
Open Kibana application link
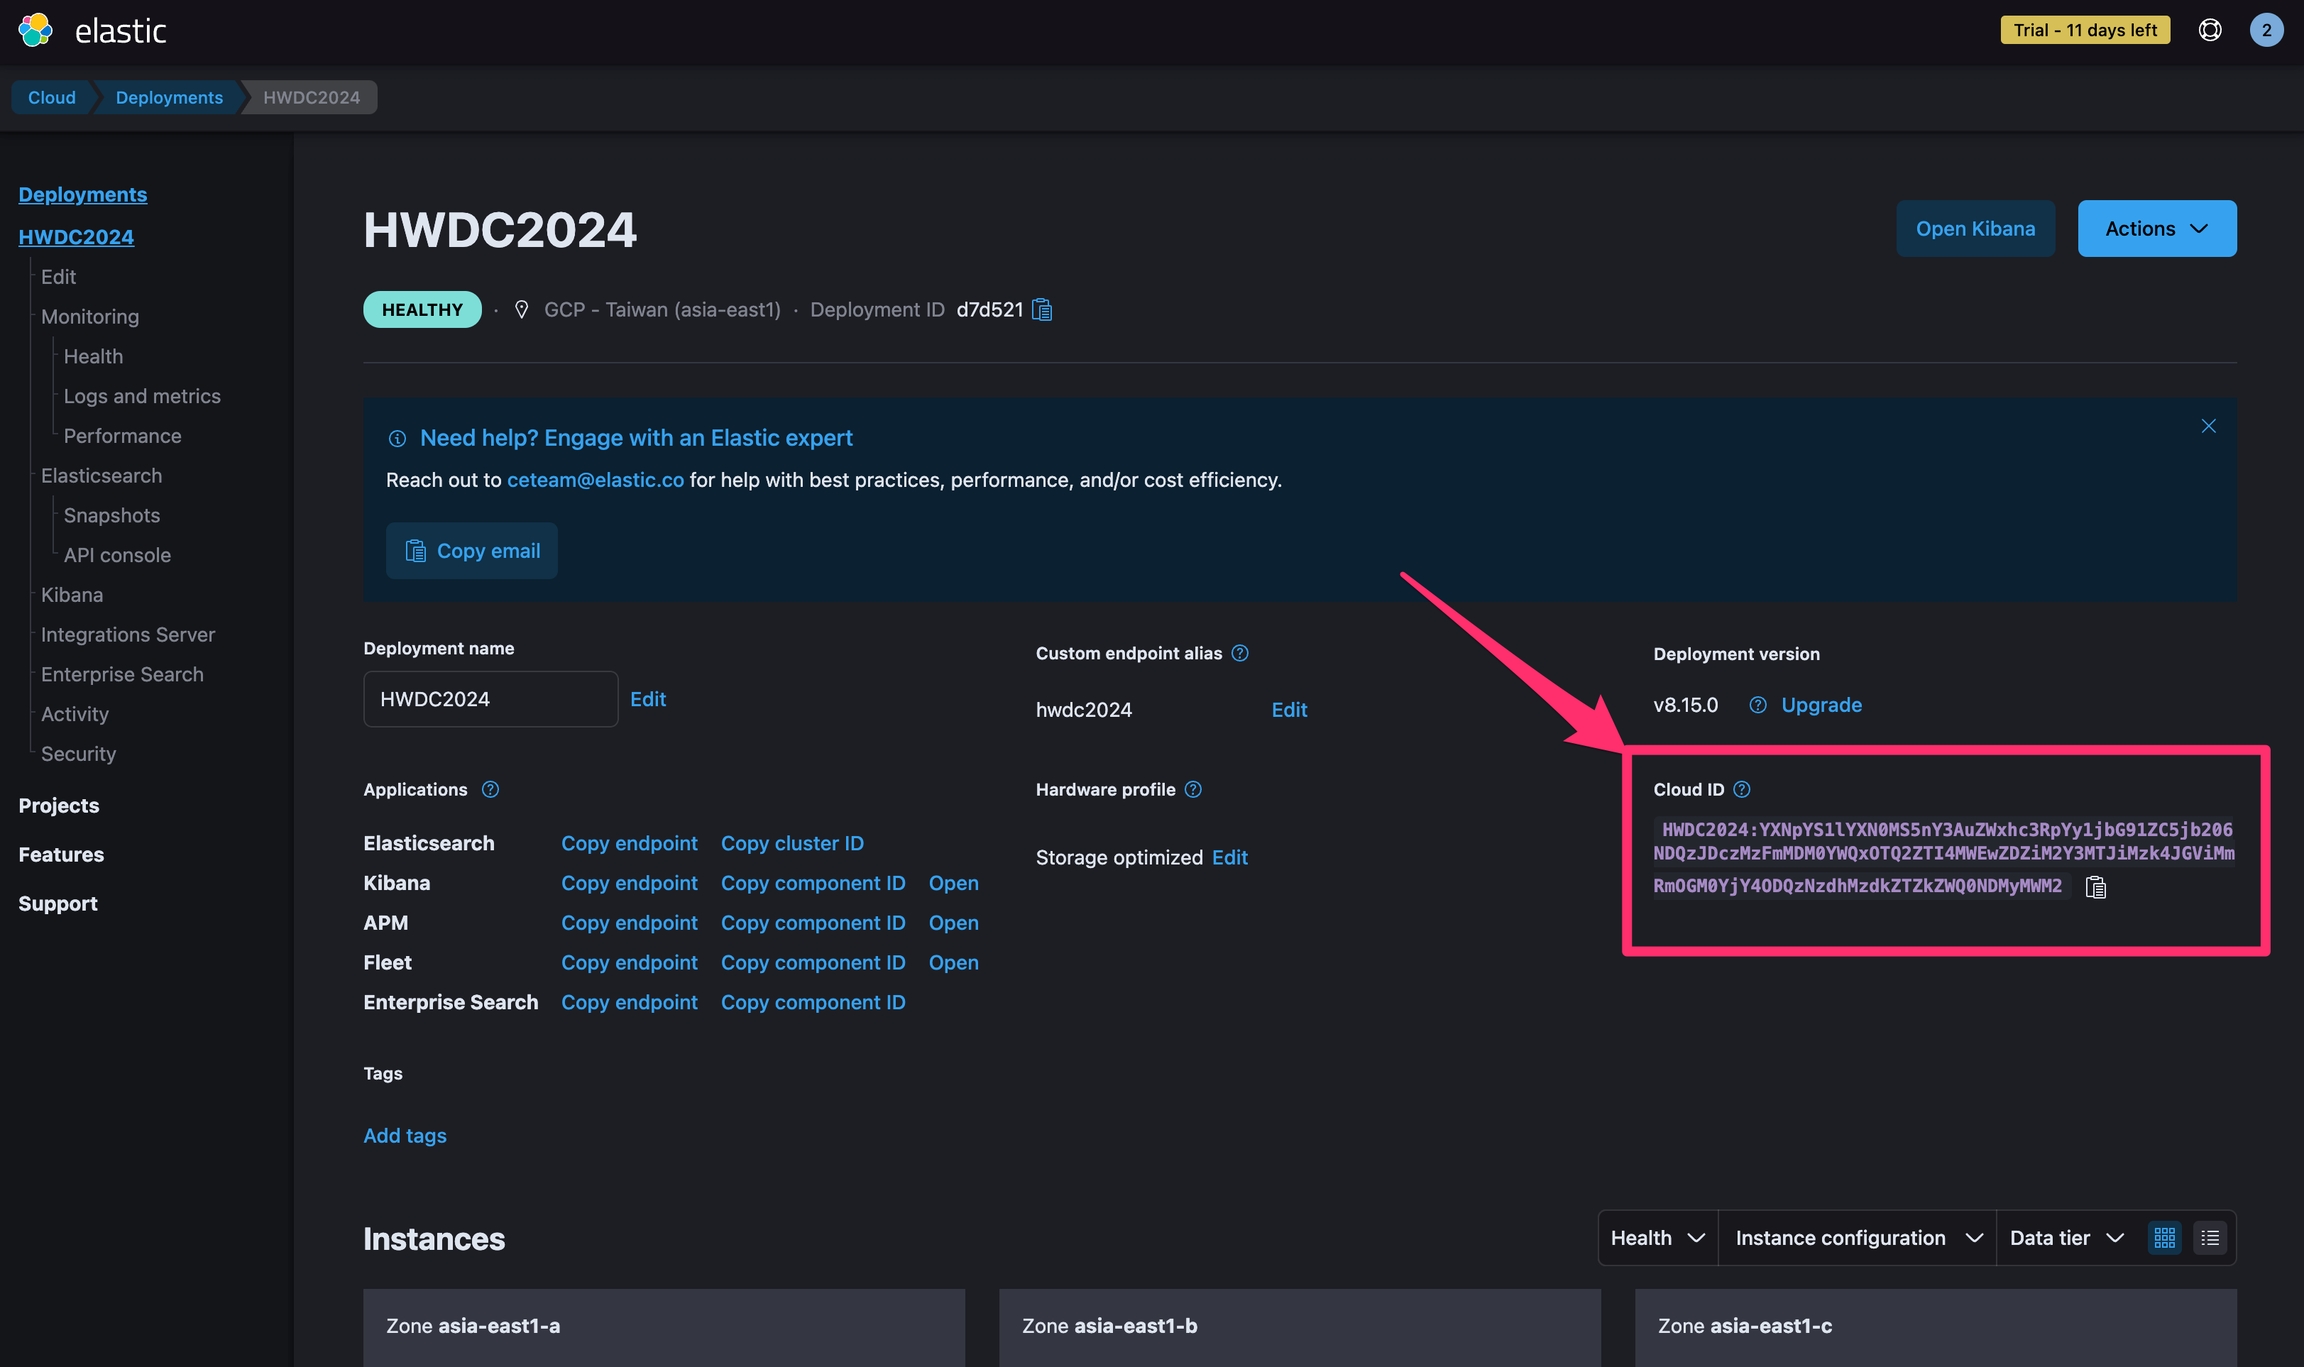coord(954,883)
